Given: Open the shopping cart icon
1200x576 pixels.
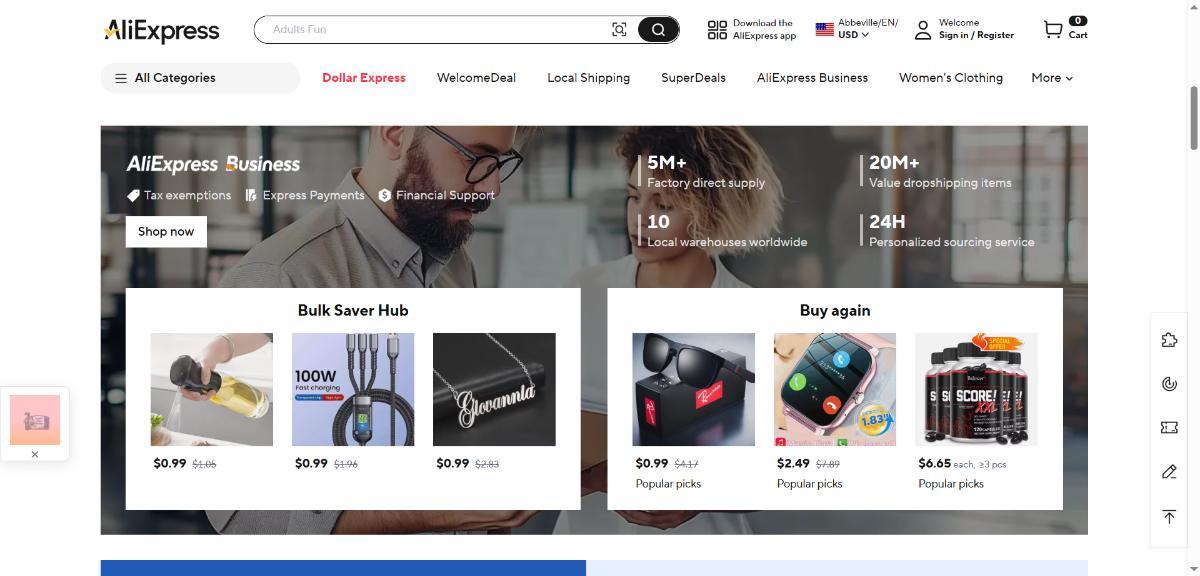Looking at the screenshot, I should point(1053,30).
